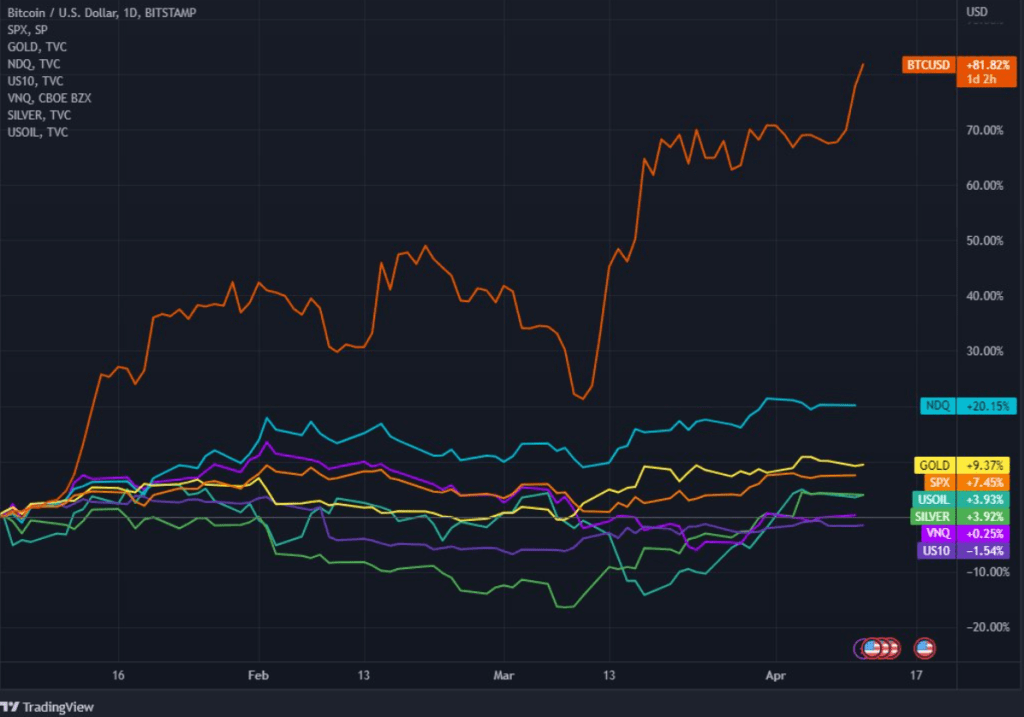Click the -20.00% price scale label

tap(987, 627)
